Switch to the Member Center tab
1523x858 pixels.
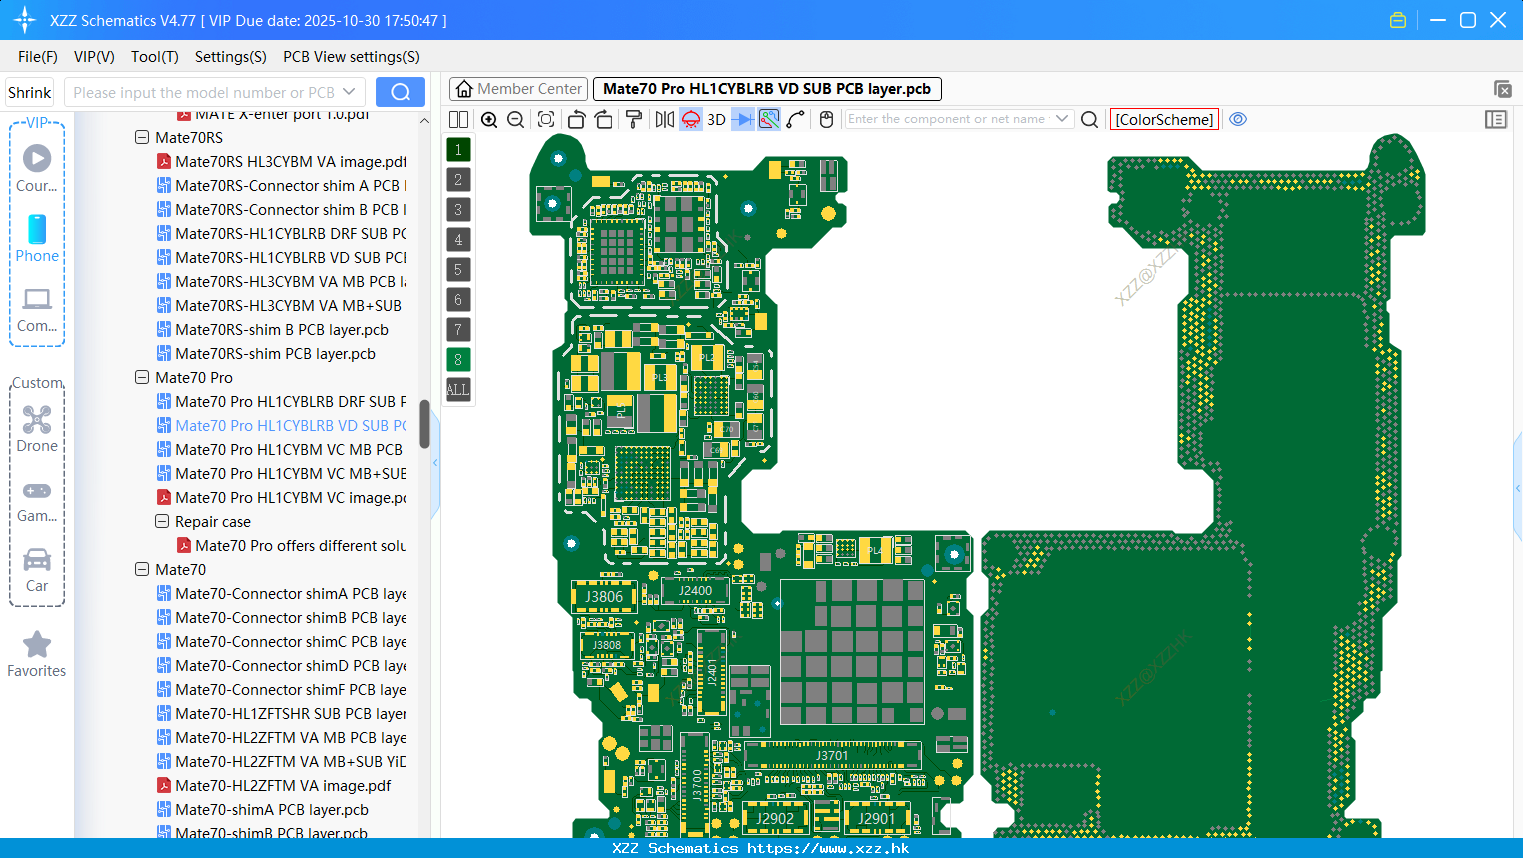click(x=519, y=89)
